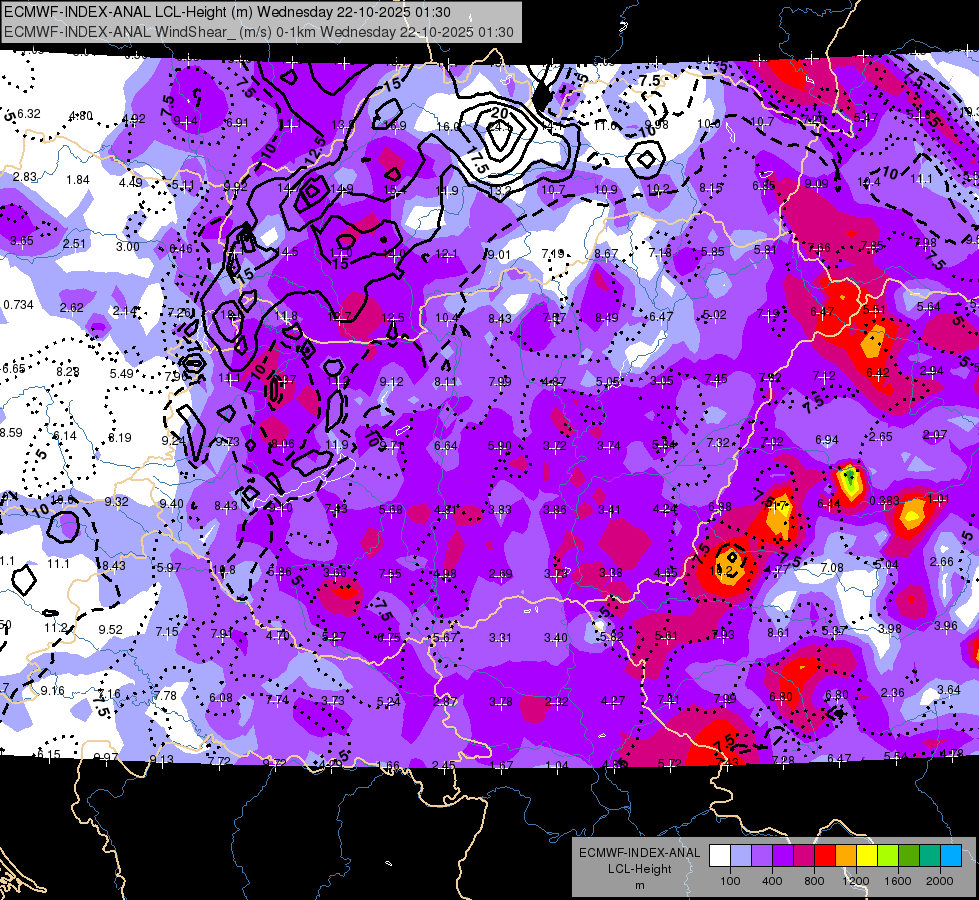Click the legend tick label 100
This screenshot has height=900, width=979.
click(730, 881)
